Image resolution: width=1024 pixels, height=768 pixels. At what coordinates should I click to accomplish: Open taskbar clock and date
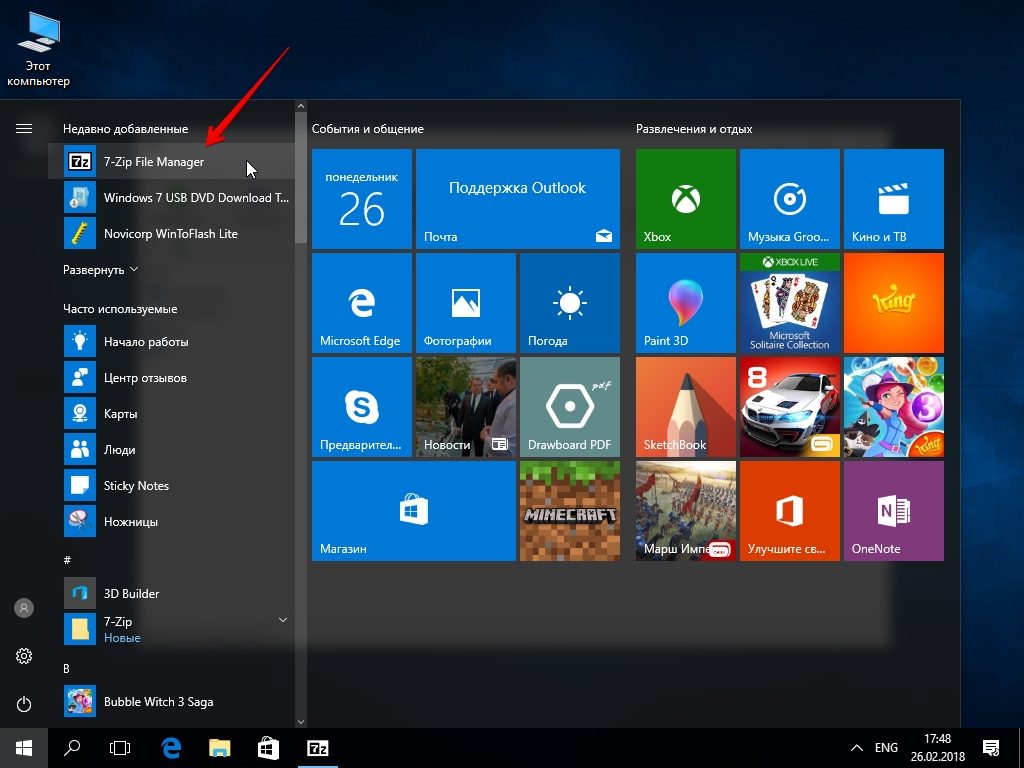937,748
